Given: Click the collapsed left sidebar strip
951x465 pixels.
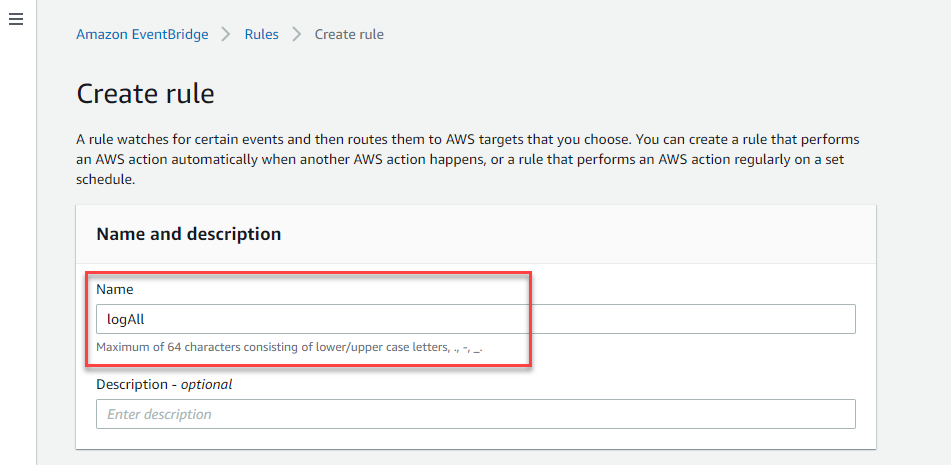Looking at the screenshot, I should 18,243.
